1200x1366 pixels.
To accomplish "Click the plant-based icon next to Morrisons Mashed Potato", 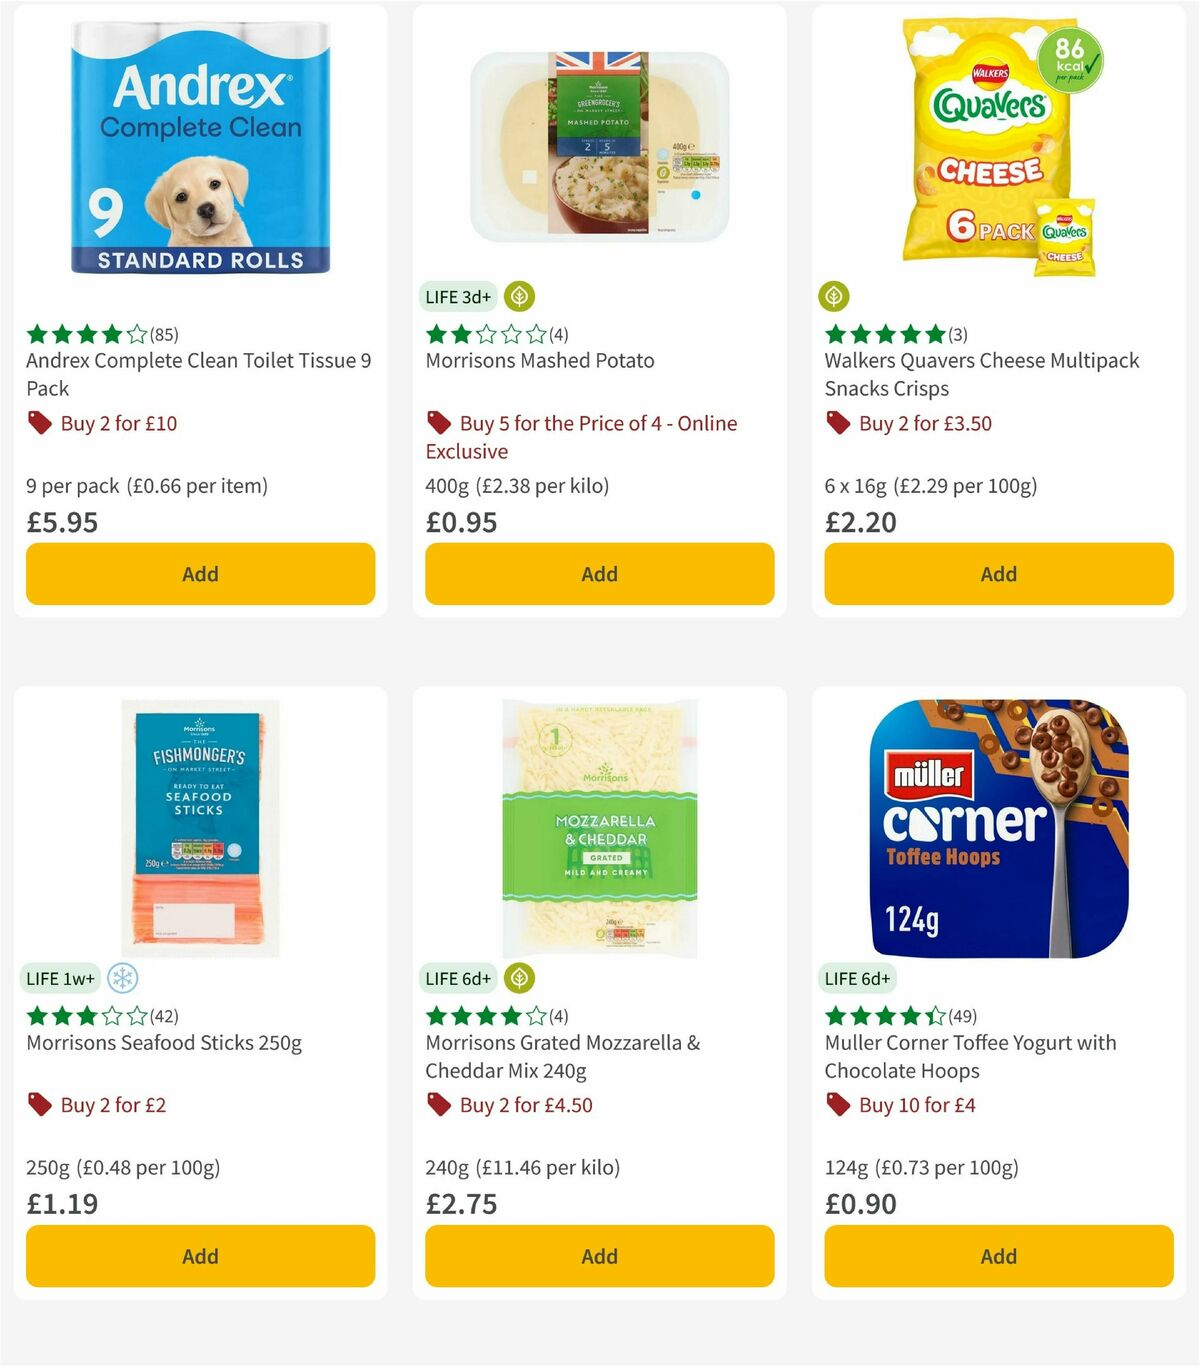I will (517, 296).
